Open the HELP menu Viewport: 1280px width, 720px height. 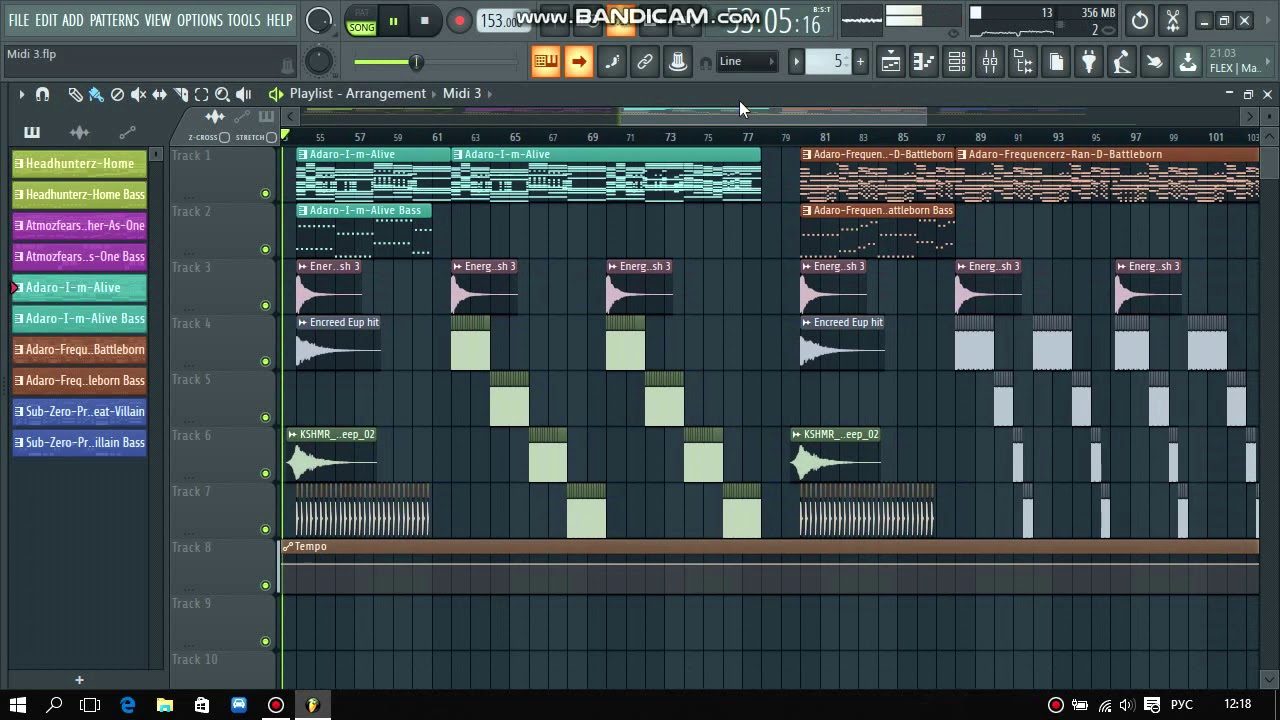279,20
